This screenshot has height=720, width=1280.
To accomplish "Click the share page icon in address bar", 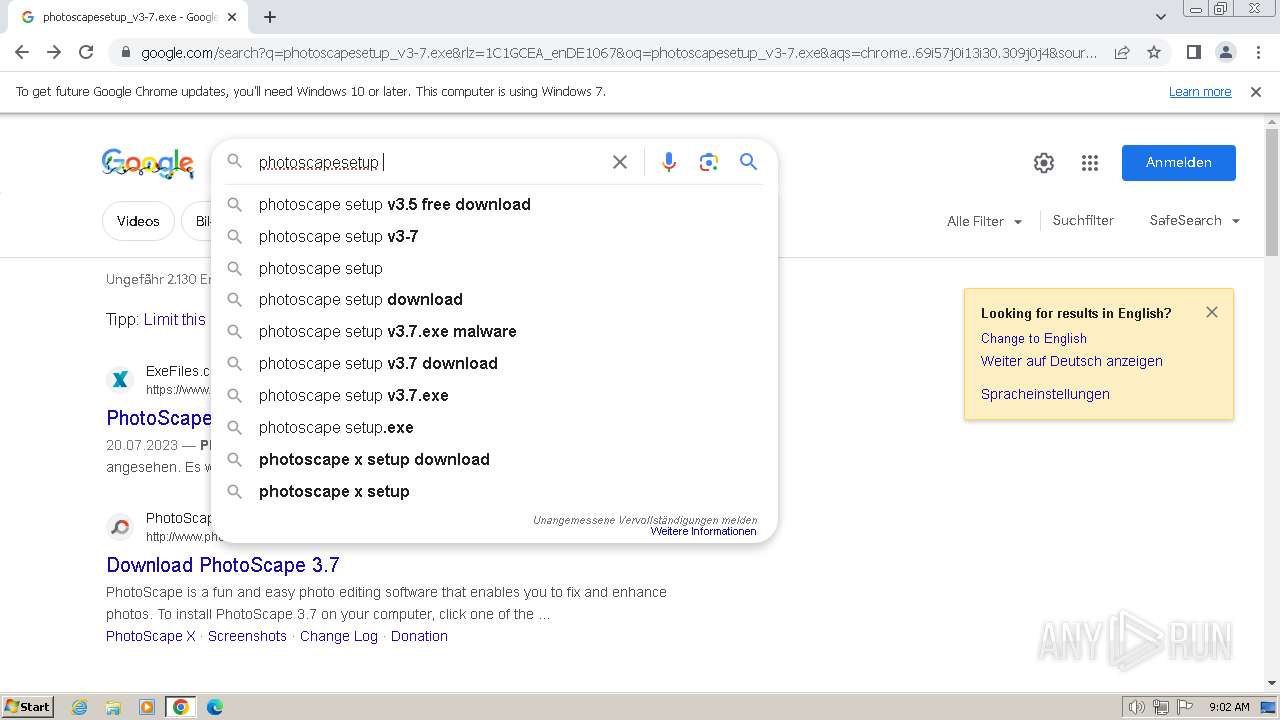I will tap(1122, 52).
